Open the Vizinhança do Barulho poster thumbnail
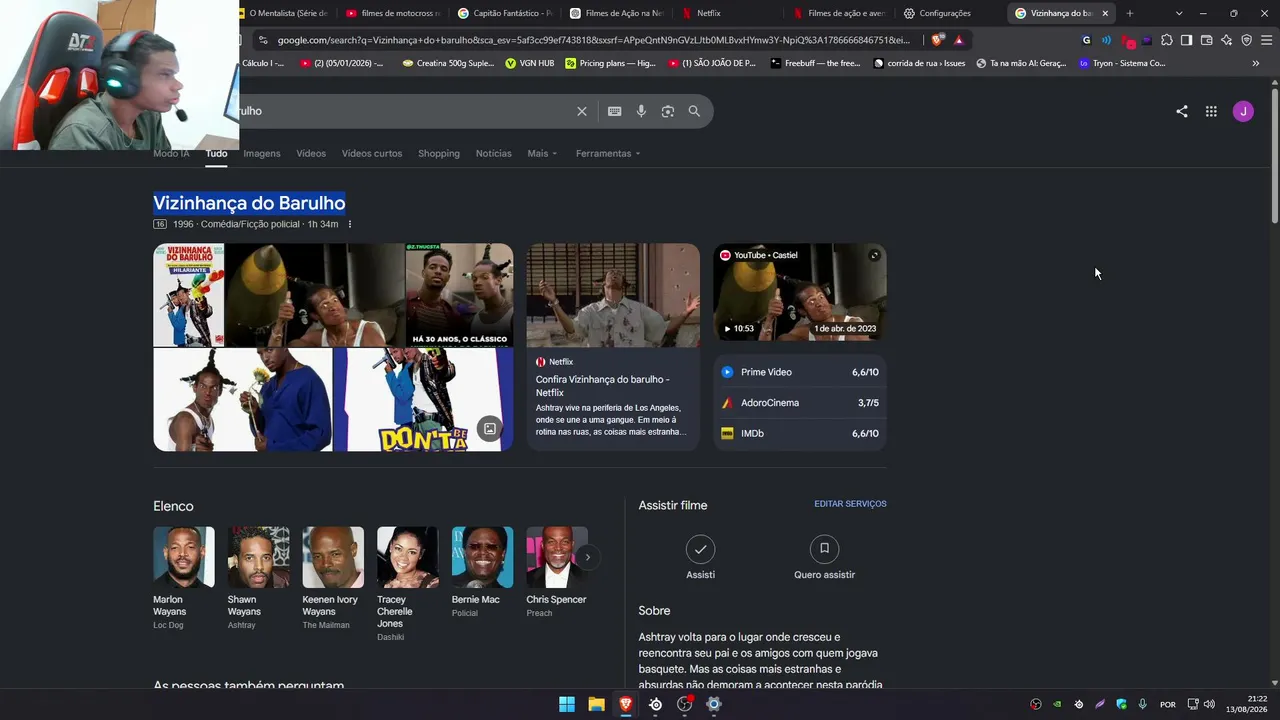This screenshot has height=720, width=1280. pyautogui.click(x=189, y=295)
